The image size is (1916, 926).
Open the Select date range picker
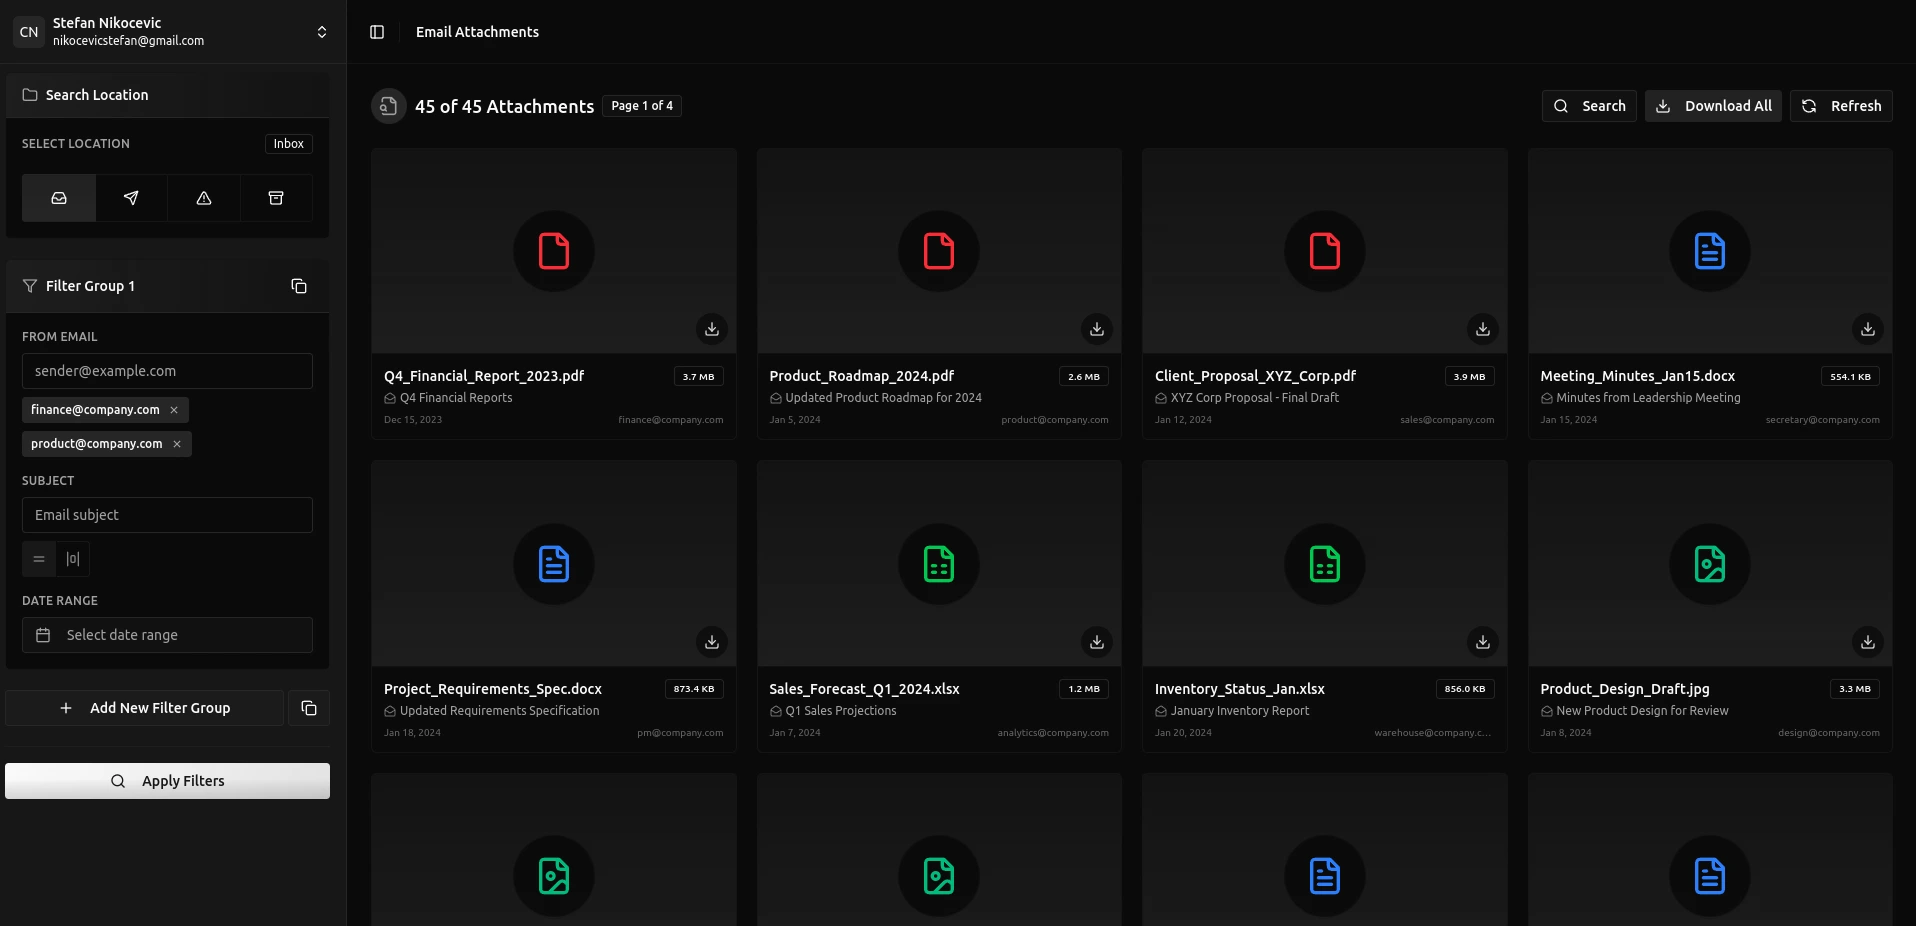pyautogui.click(x=167, y=635)
